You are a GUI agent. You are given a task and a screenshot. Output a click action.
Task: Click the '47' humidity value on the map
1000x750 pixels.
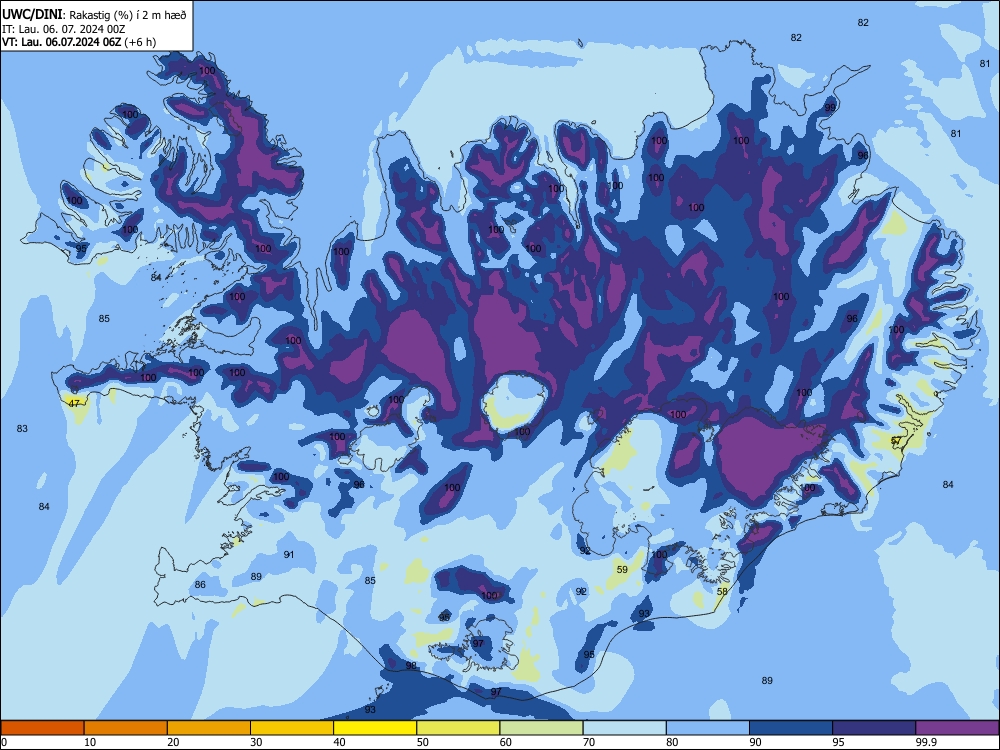point(75,404)
